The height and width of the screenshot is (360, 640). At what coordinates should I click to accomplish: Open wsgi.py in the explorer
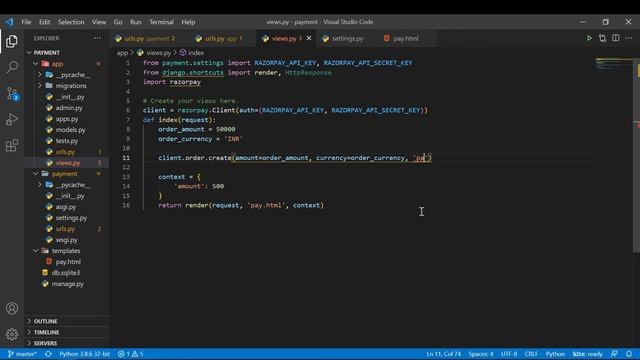click(x=67, y=240)
